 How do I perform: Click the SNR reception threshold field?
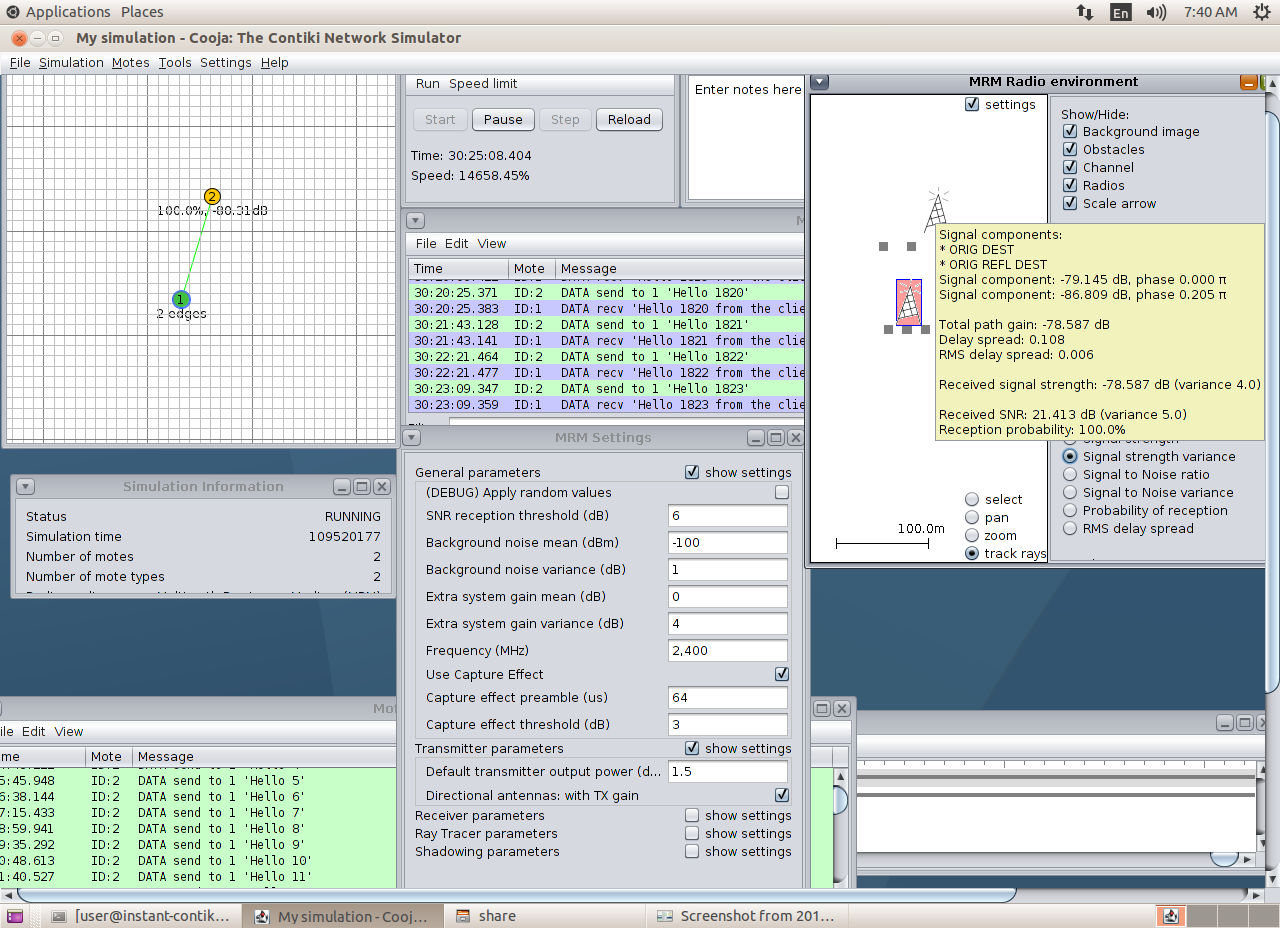(727, 516)
